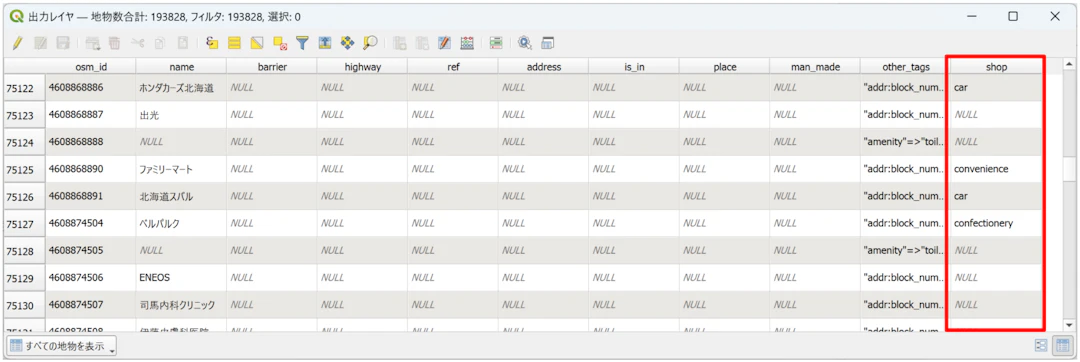This screenshot has width=1080, height=362.
Task: Sort by the shop column header
Action: (996, 67)
